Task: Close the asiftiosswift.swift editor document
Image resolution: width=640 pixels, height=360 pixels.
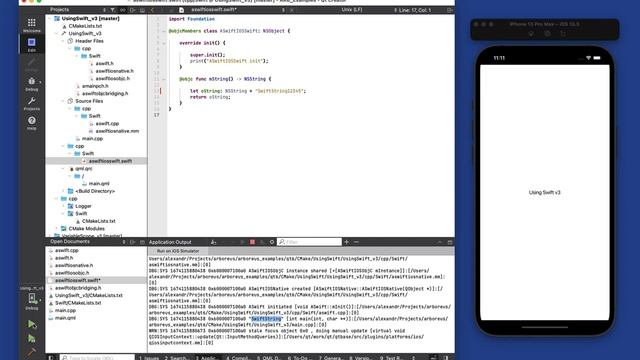Action: 292,10
